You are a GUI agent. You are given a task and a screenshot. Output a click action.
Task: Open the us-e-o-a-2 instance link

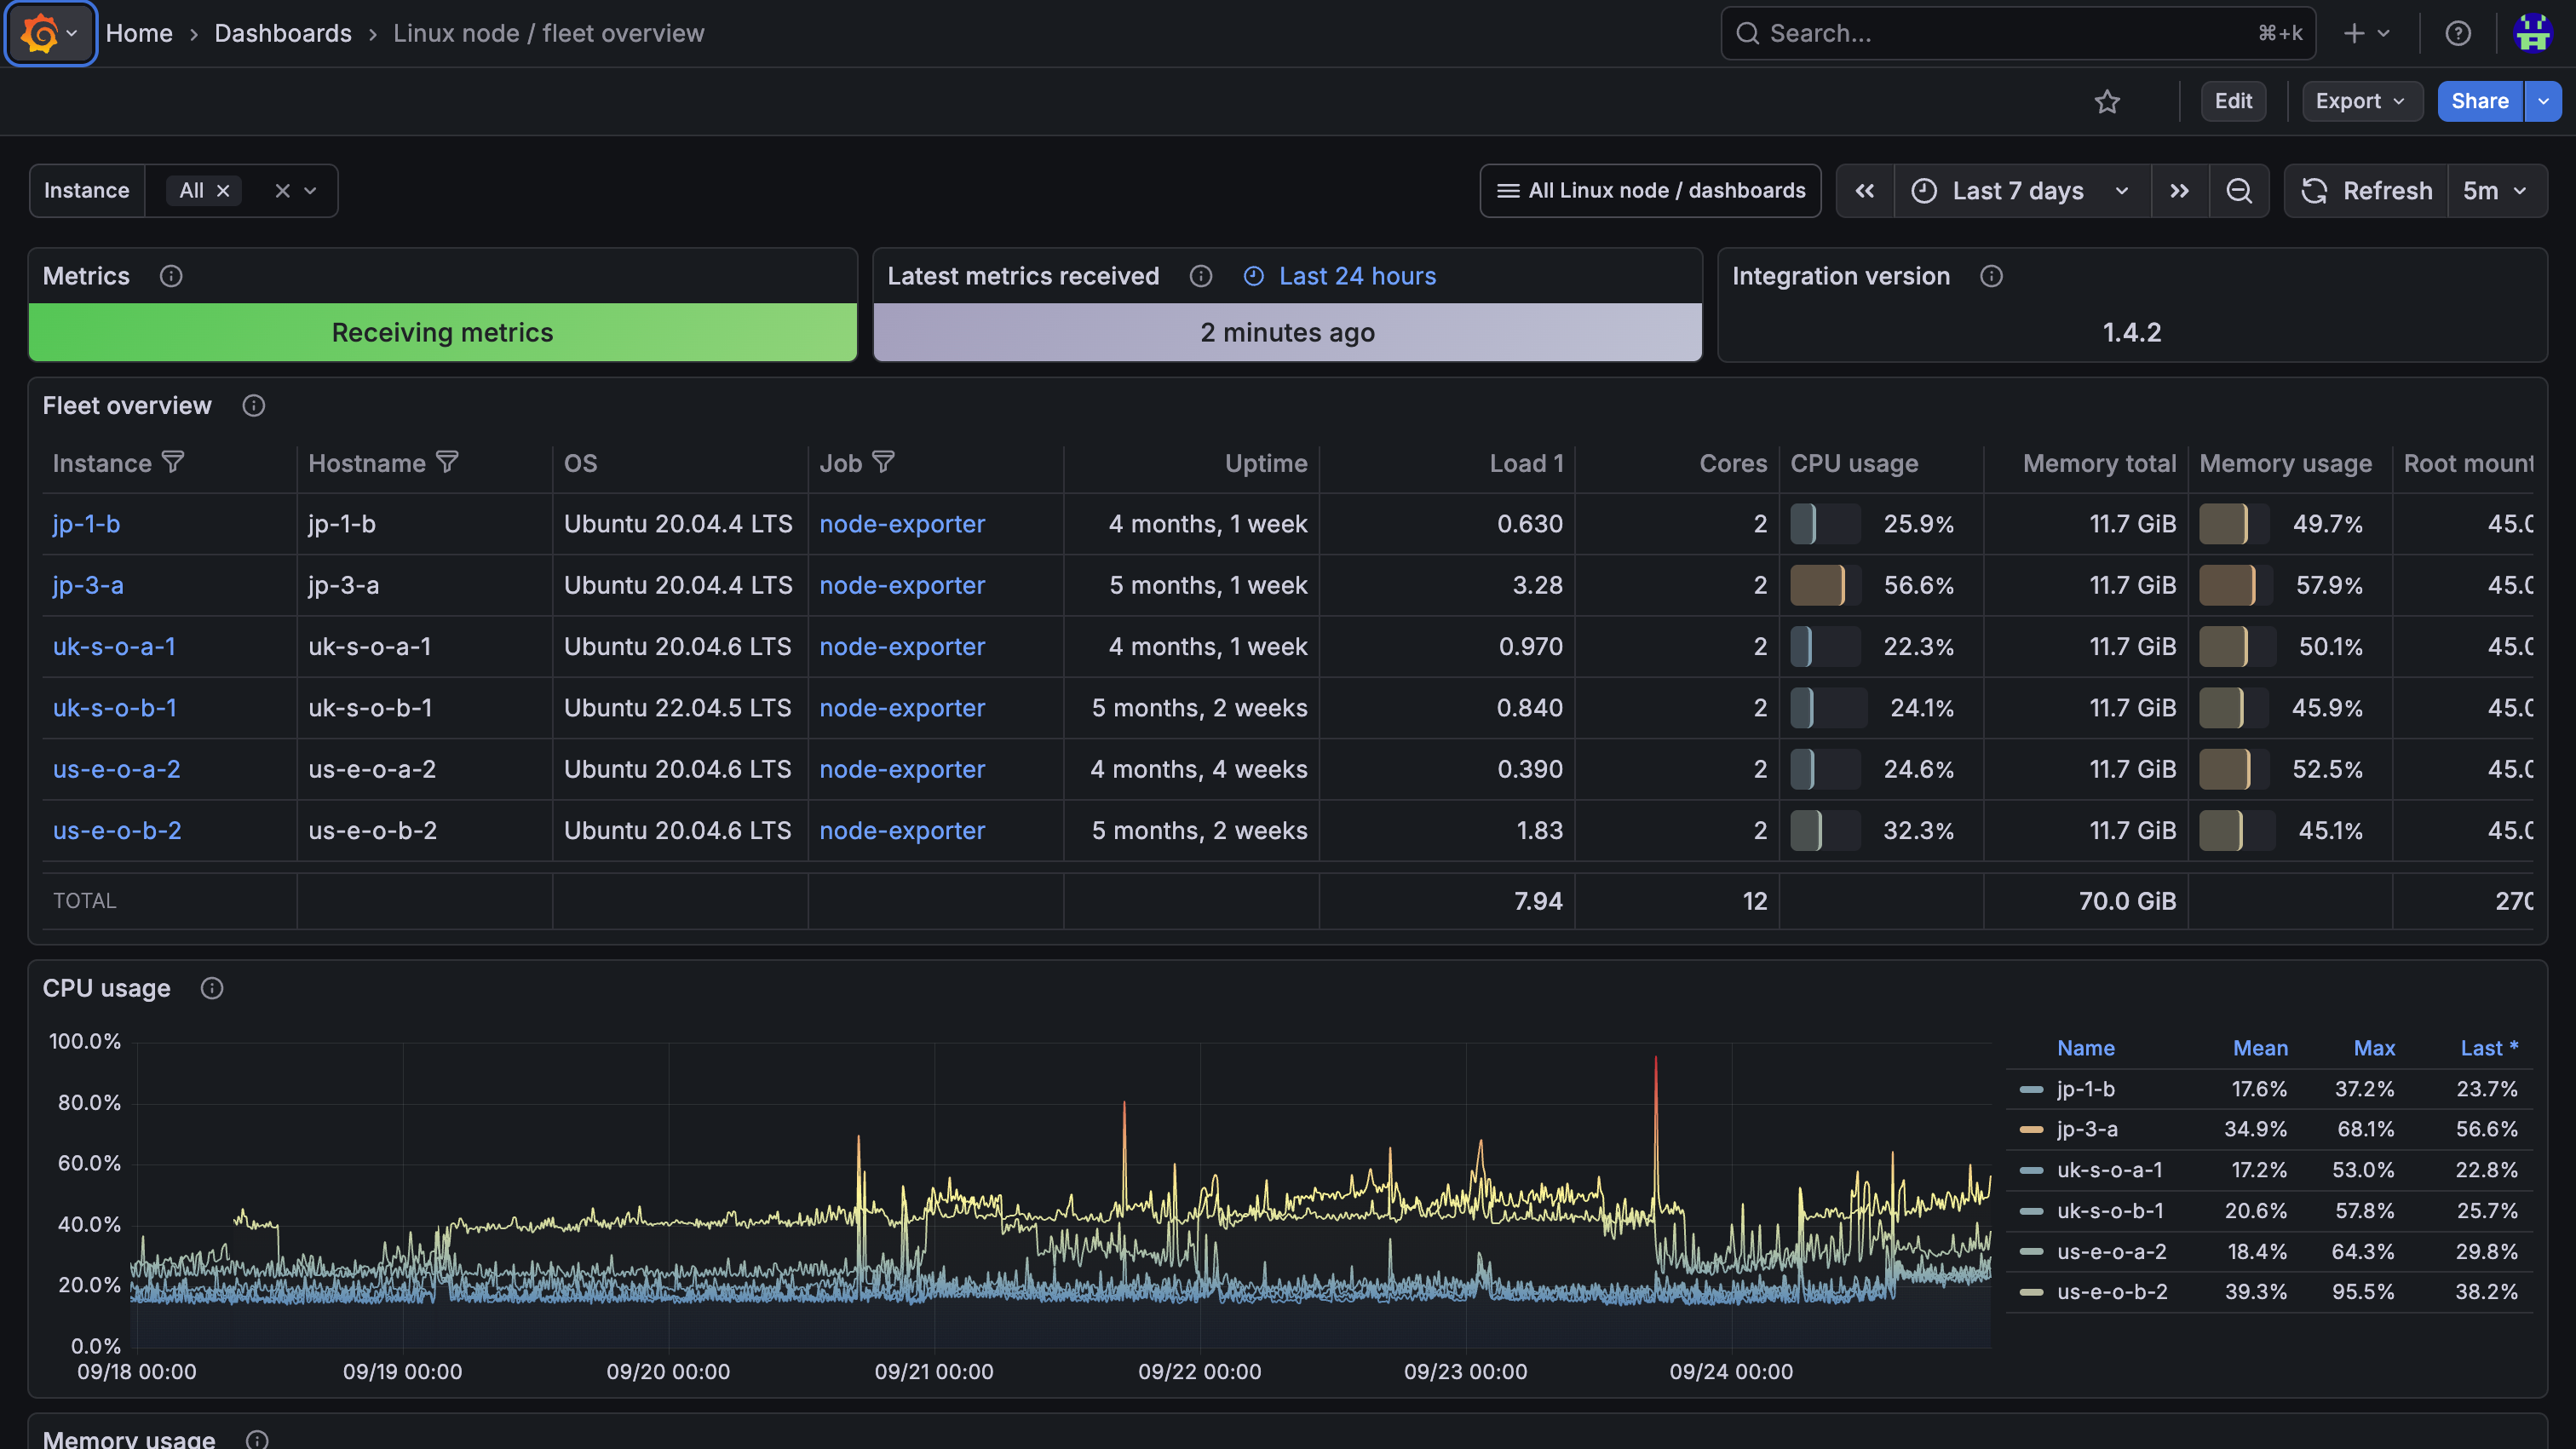click(116, 770)
